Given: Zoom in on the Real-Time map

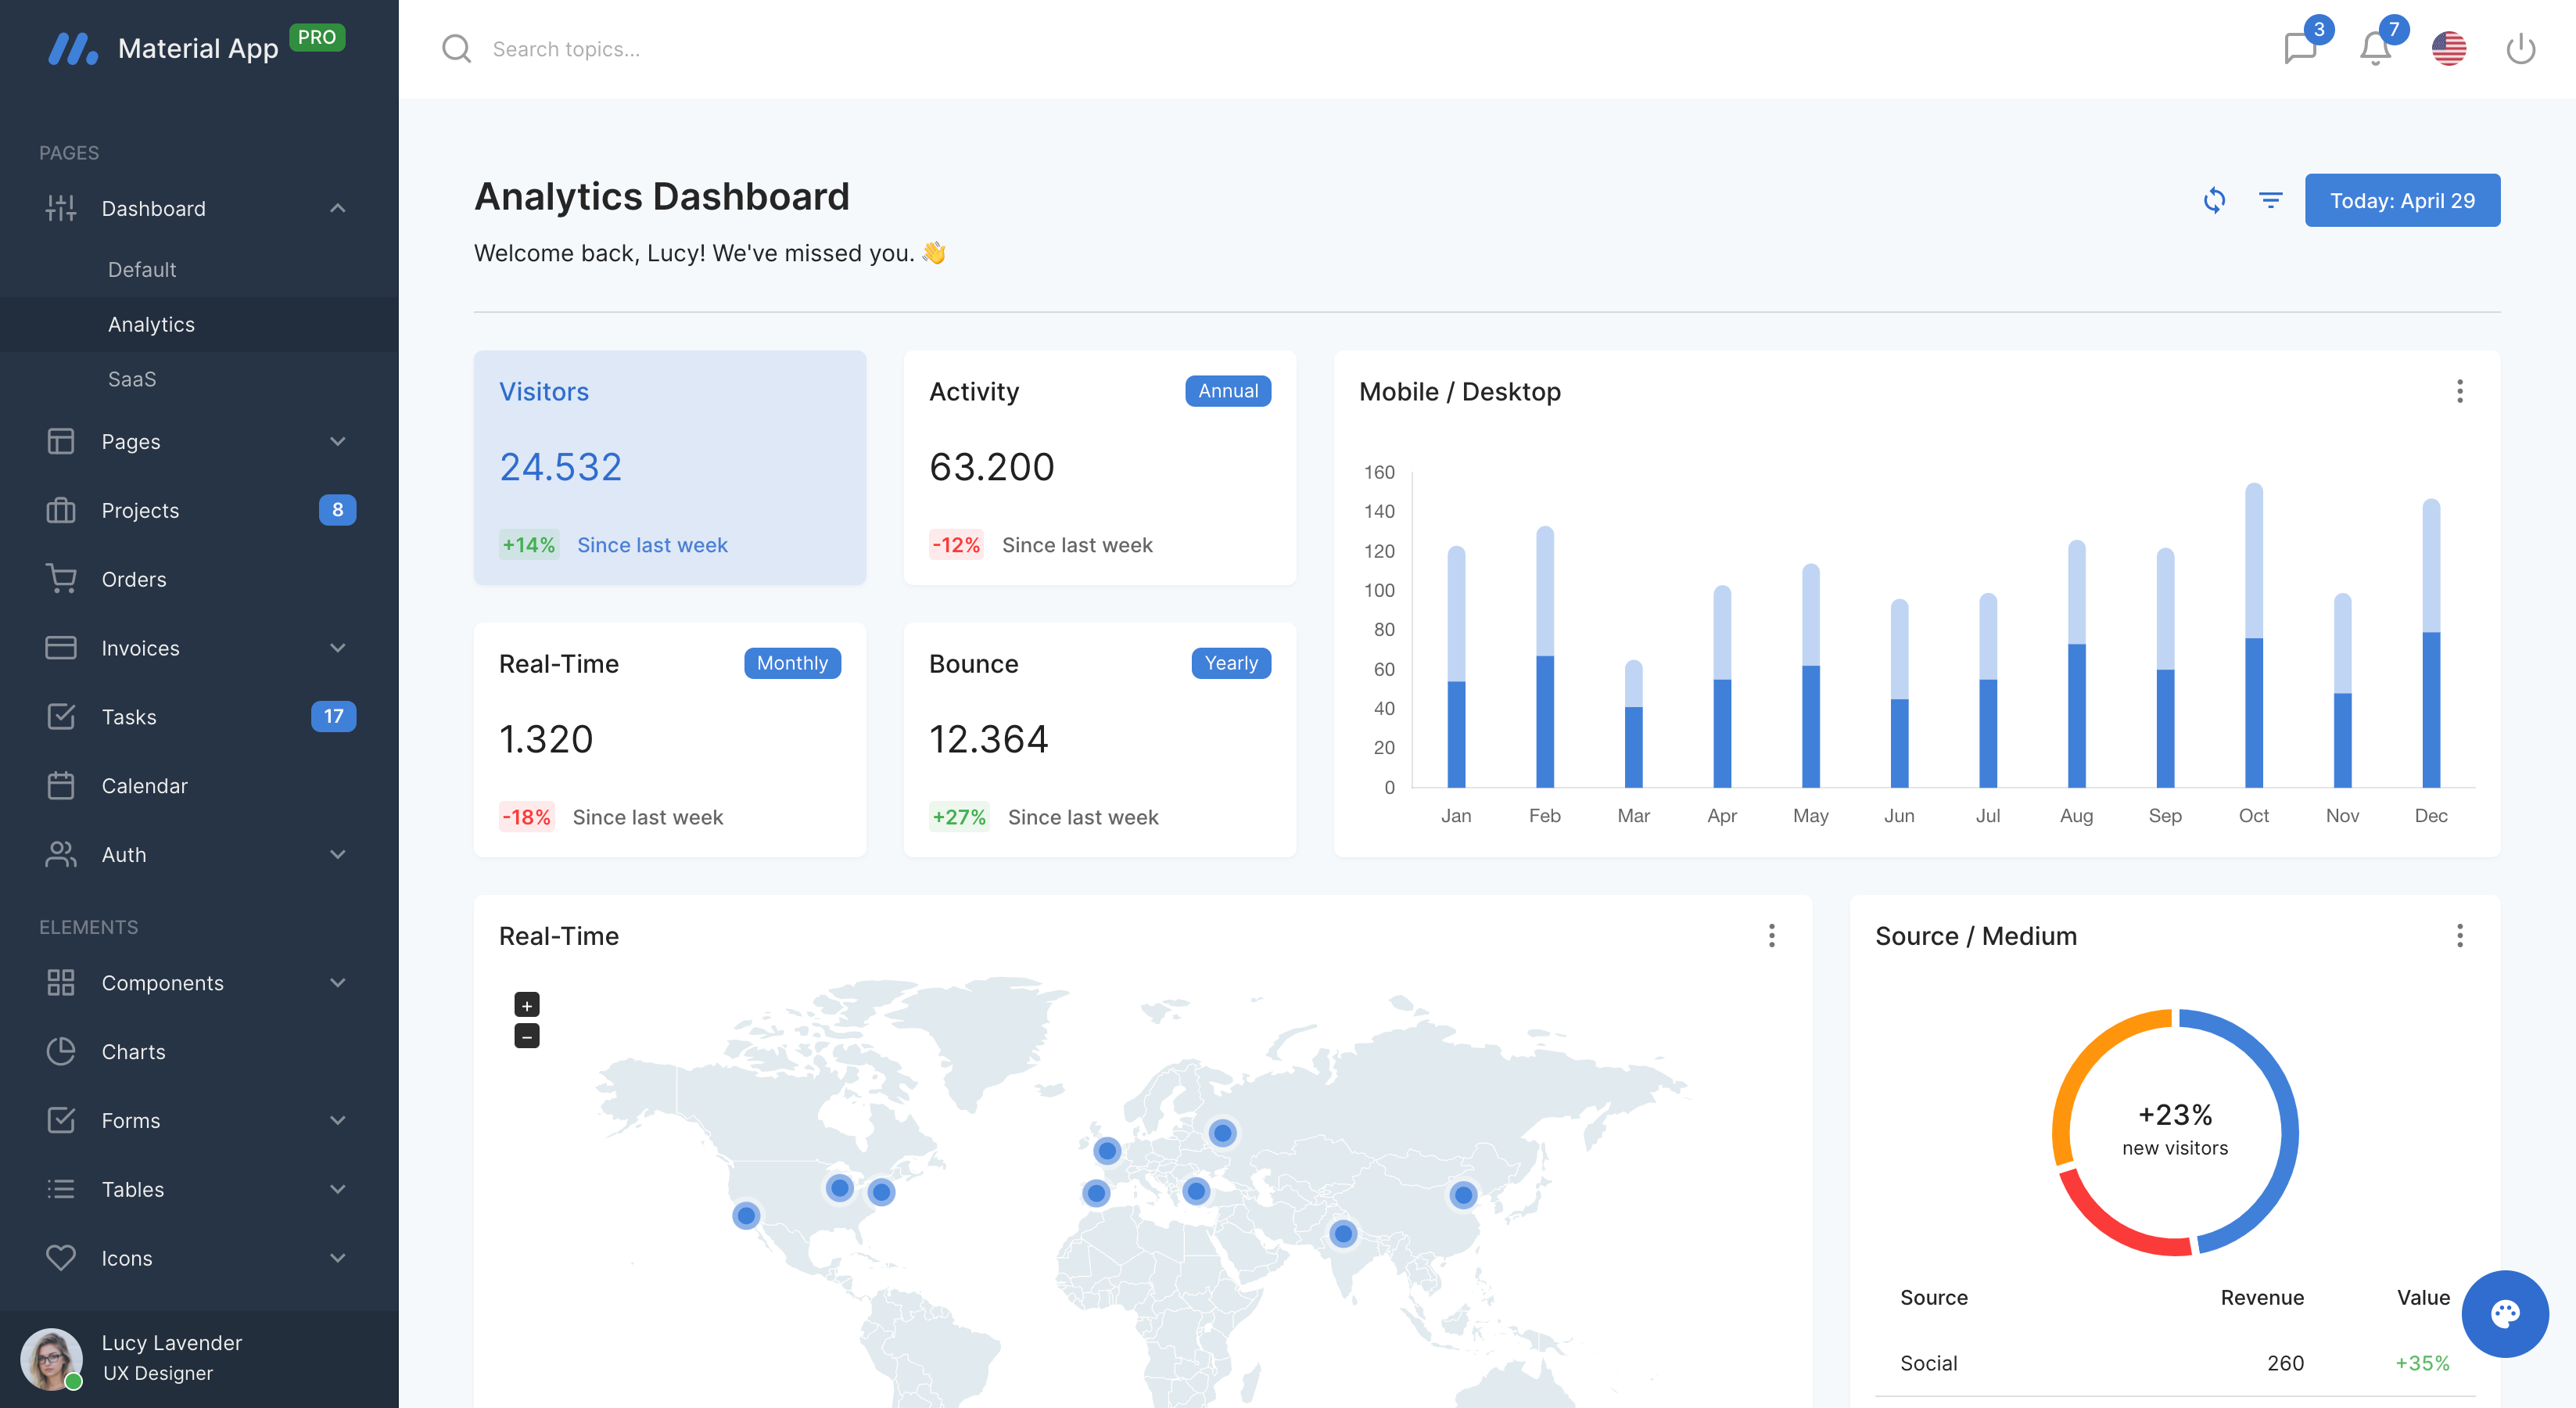Looking at the screenshot, I should [x=527, y=1005].
